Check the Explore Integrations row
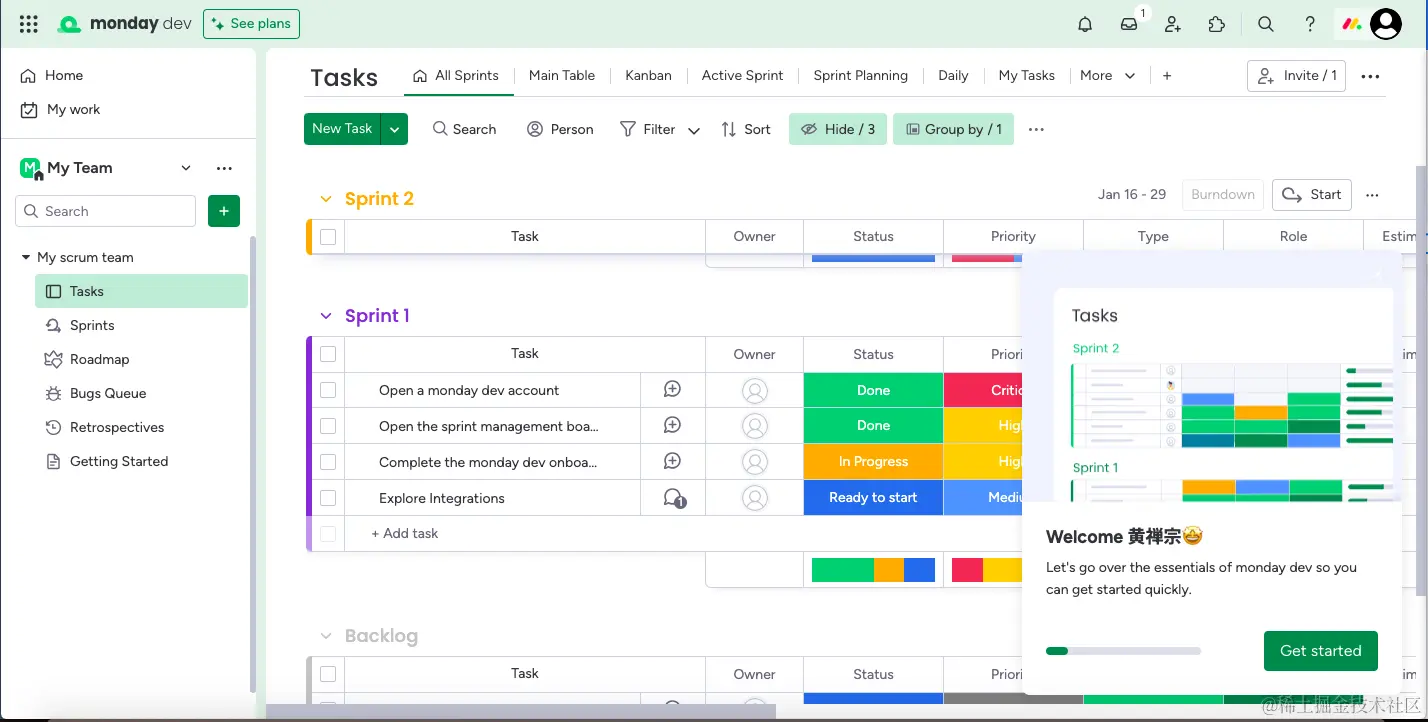1428x722 pixels. coord(328,498)
